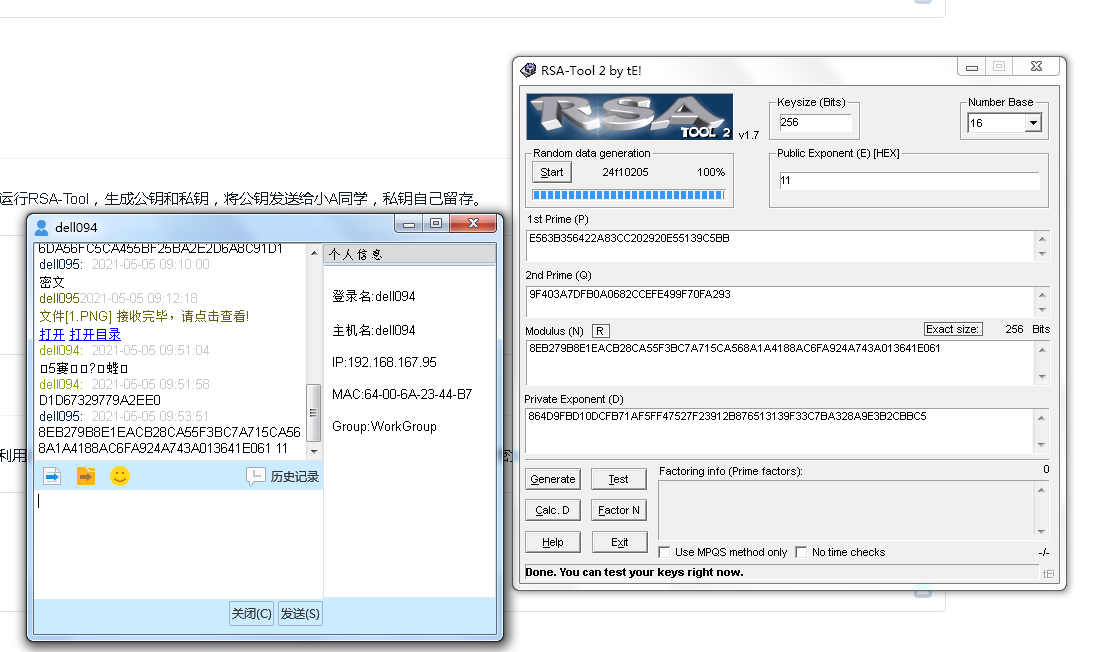This screenshot has width=1105, height=652.
Task: Click the Exact size button
Action: pyautogui.click(x=953, y=329)
